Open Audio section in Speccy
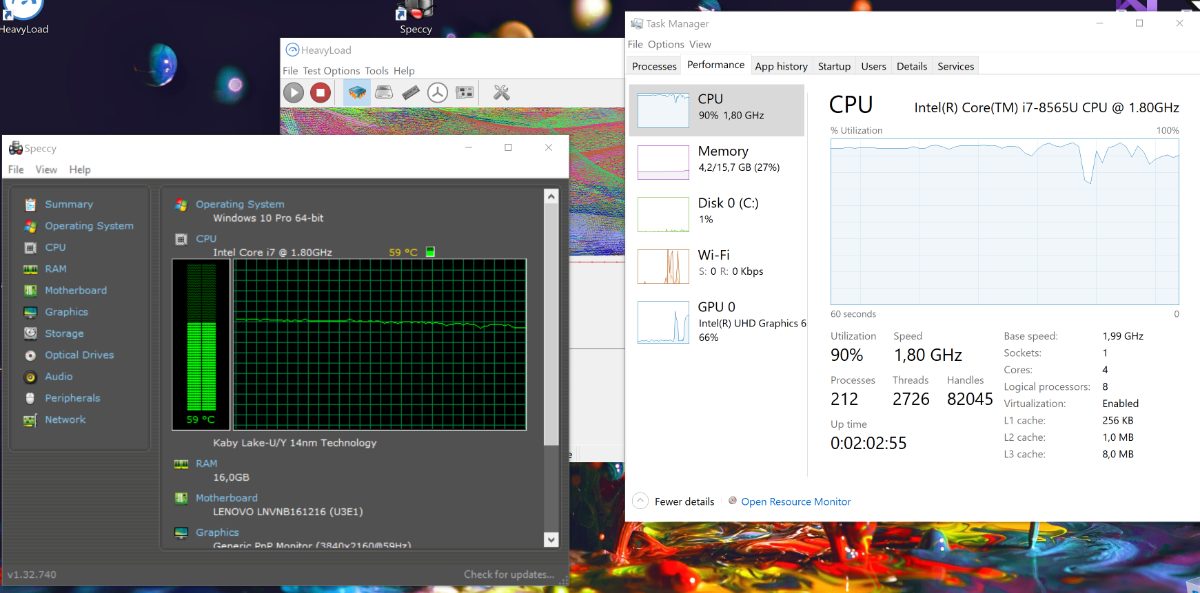The image size is (1200, 593). [x=58, y=377]
